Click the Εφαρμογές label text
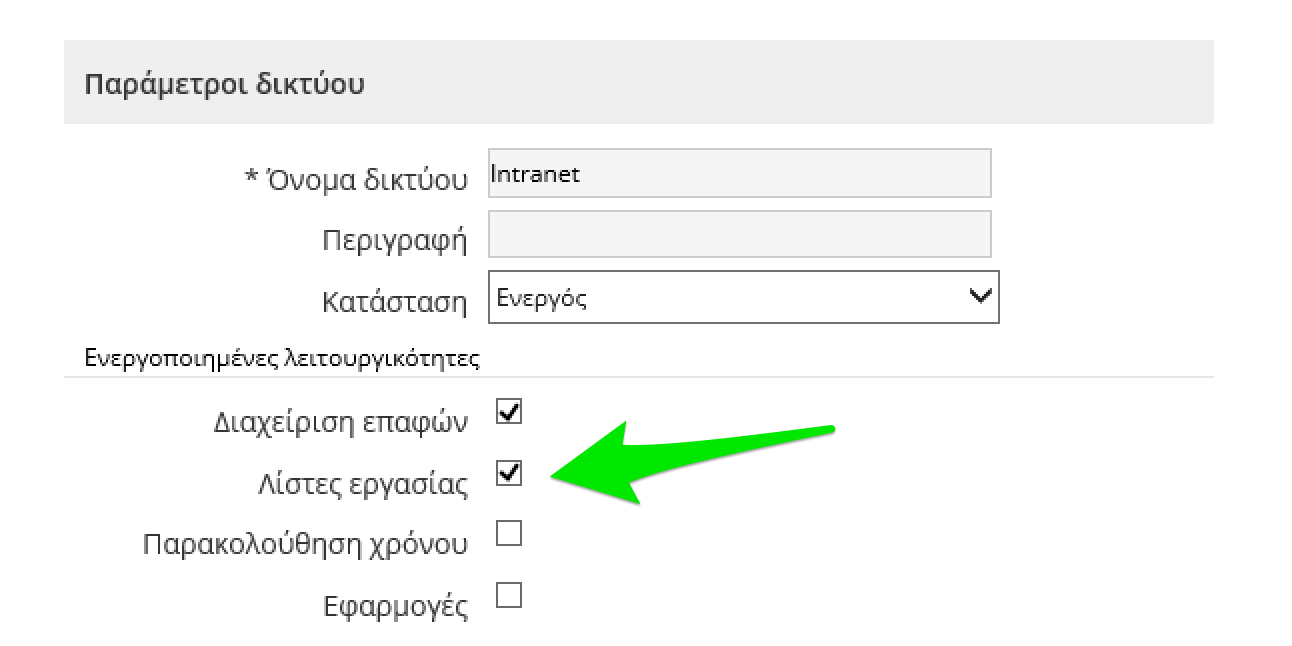 (x=395, y=607)
